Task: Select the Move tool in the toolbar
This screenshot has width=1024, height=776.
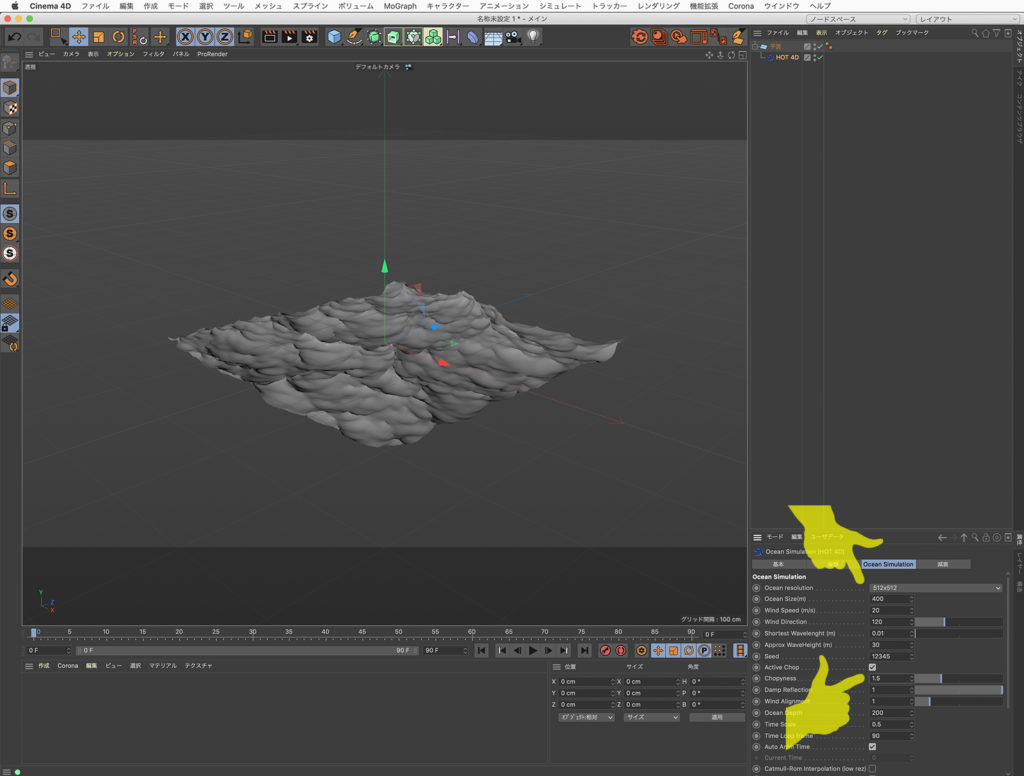Action: click(79, 37)
